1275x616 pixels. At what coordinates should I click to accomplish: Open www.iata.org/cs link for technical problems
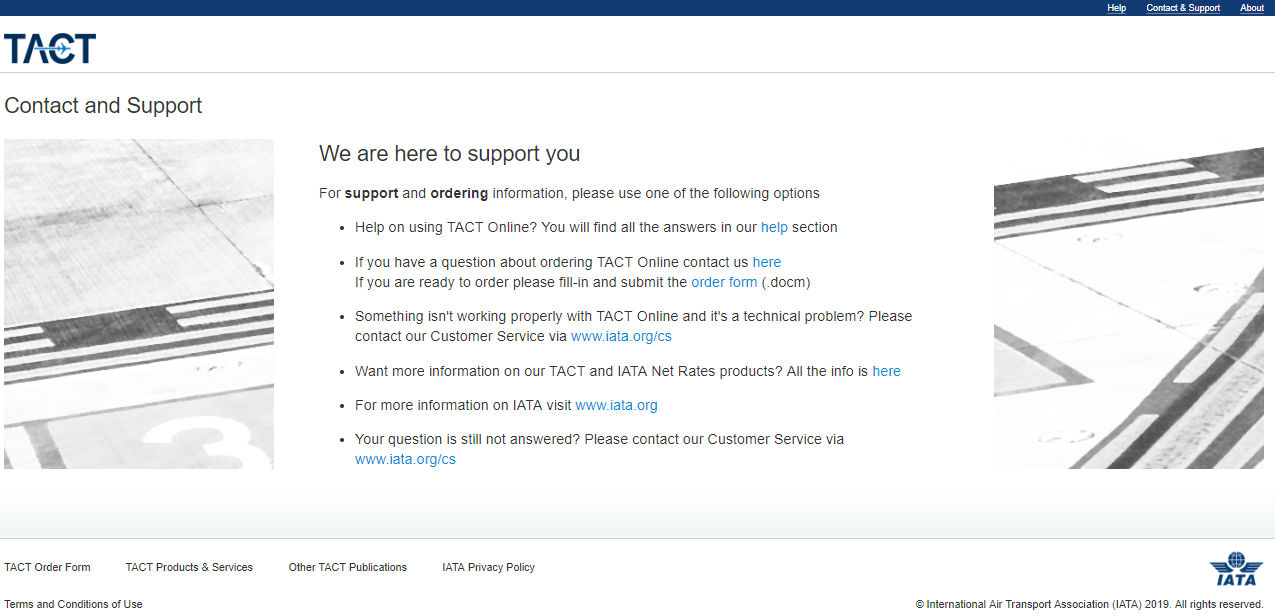621,336
